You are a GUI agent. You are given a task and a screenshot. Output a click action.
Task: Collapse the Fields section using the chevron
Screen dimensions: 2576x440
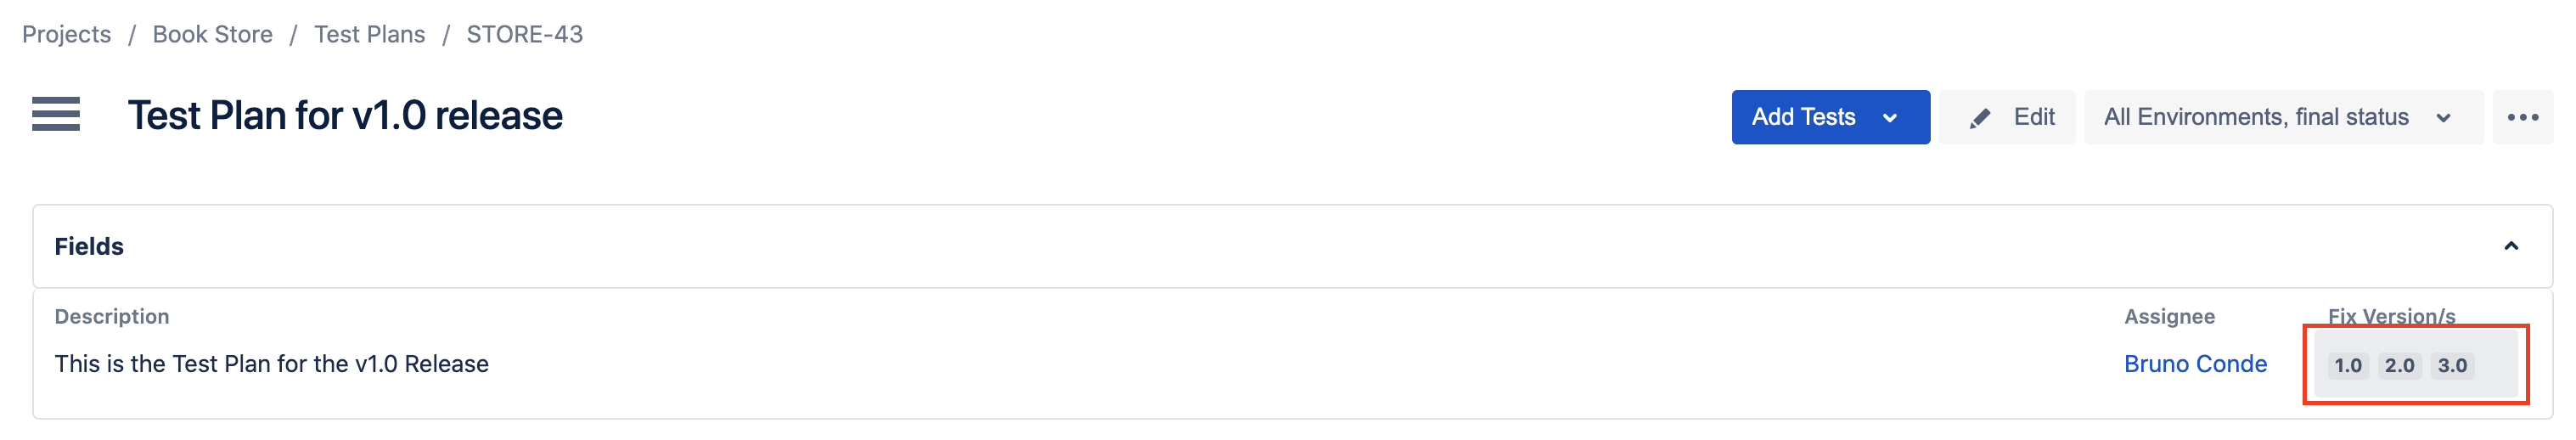[x=2510, y=246]
